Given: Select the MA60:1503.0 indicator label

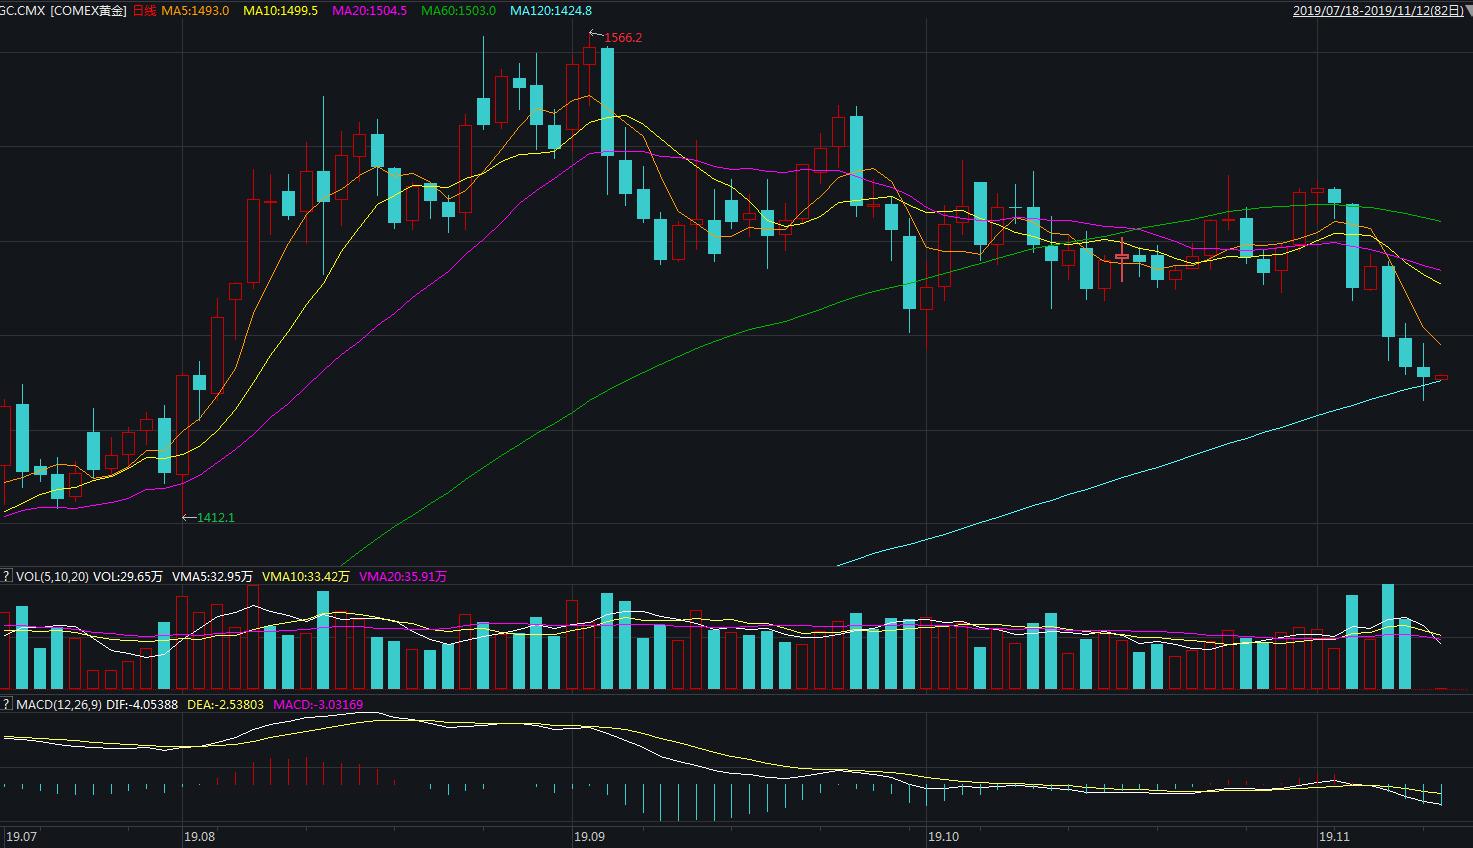Looking at the screenshot, I should click(x=458, y=10).
